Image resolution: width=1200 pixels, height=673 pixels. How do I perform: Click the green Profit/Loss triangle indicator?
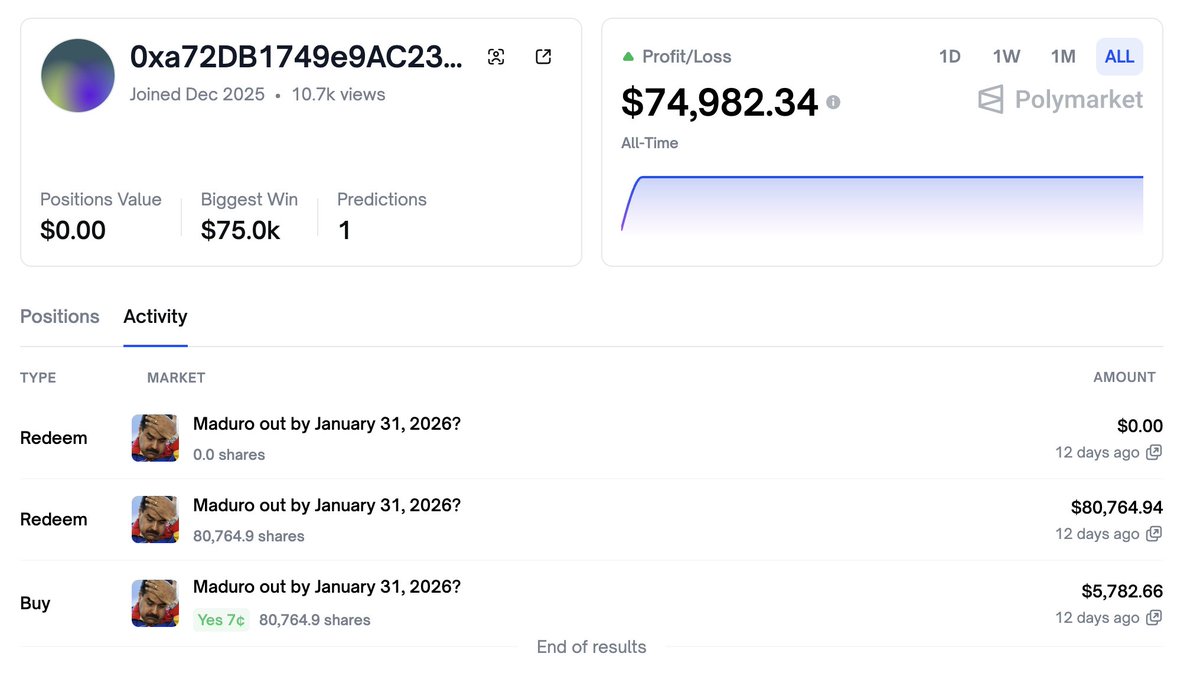point(628,57)
